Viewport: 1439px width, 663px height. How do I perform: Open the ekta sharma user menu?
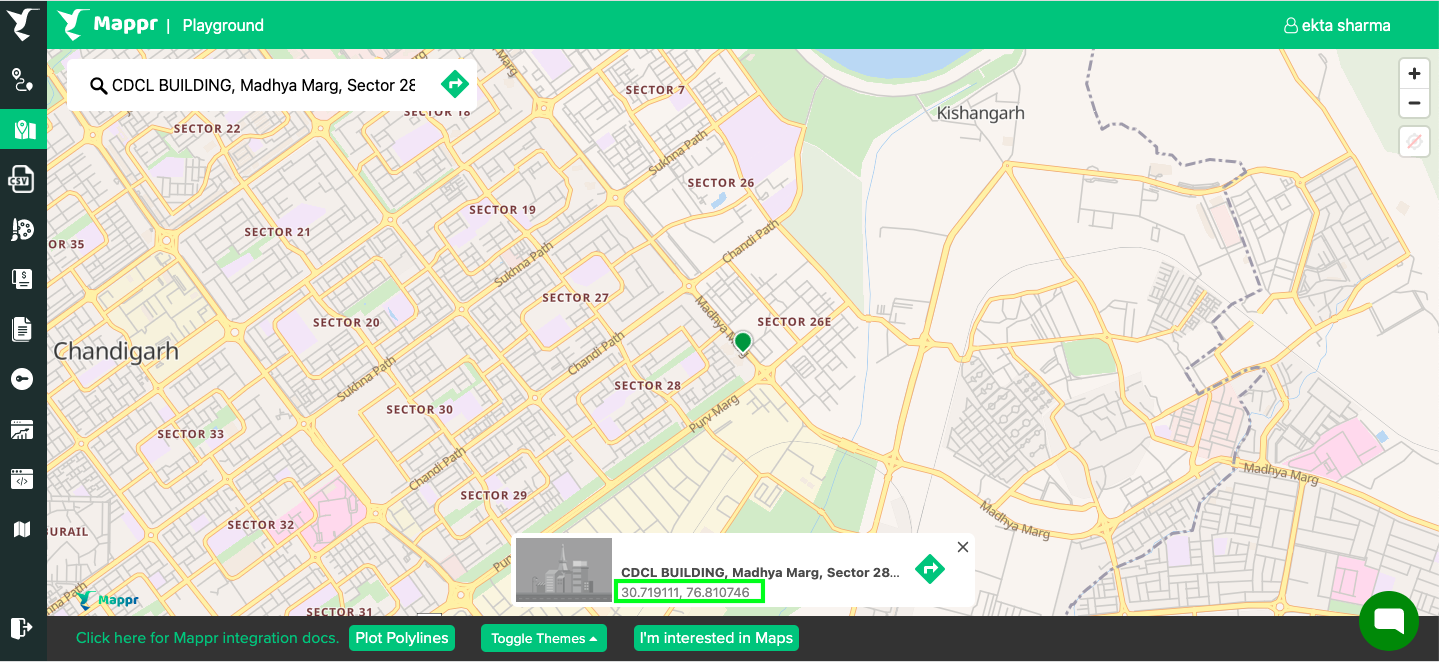coord(1337,26)
